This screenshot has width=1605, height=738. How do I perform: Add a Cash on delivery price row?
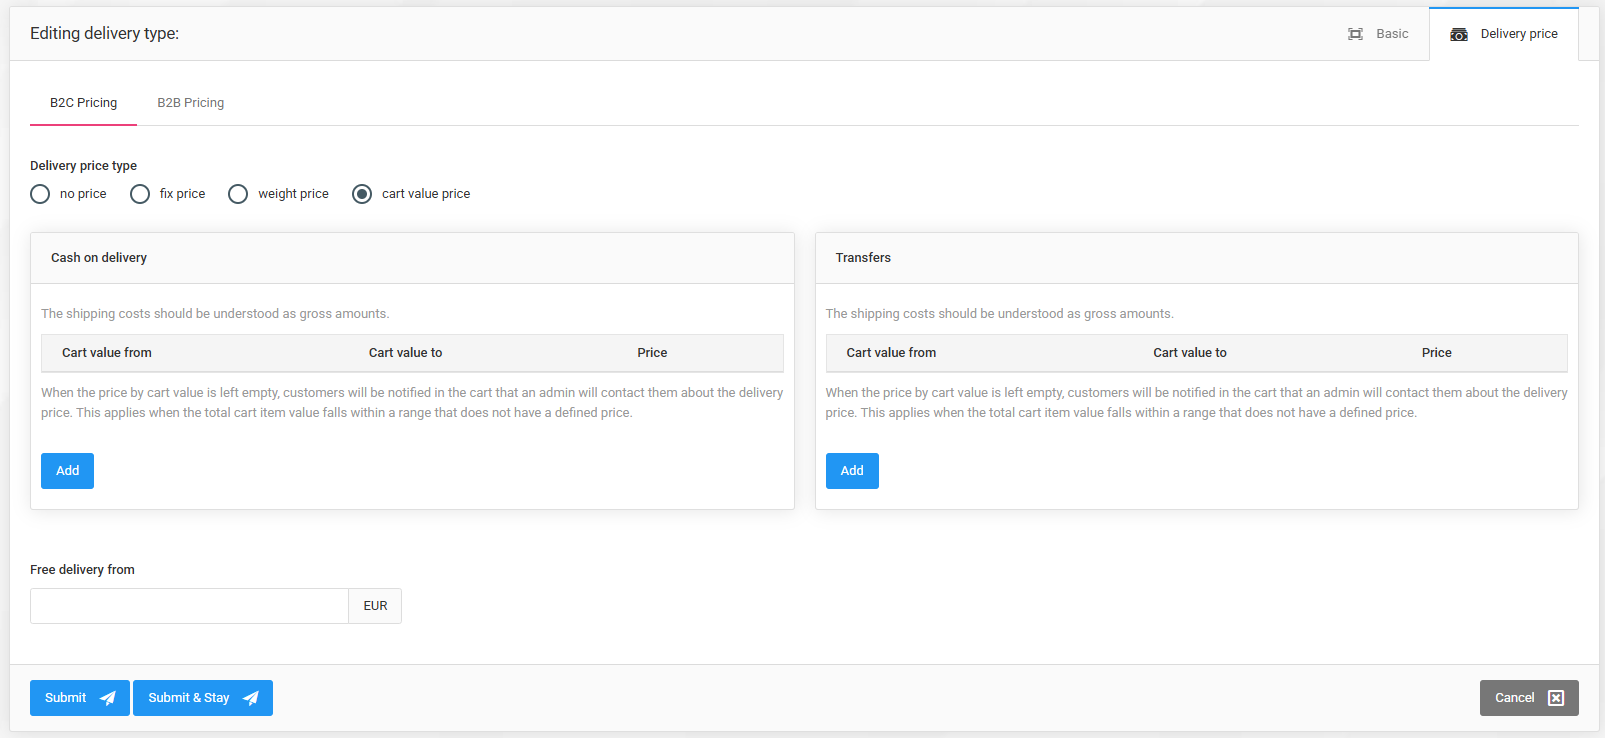[67, 471]
